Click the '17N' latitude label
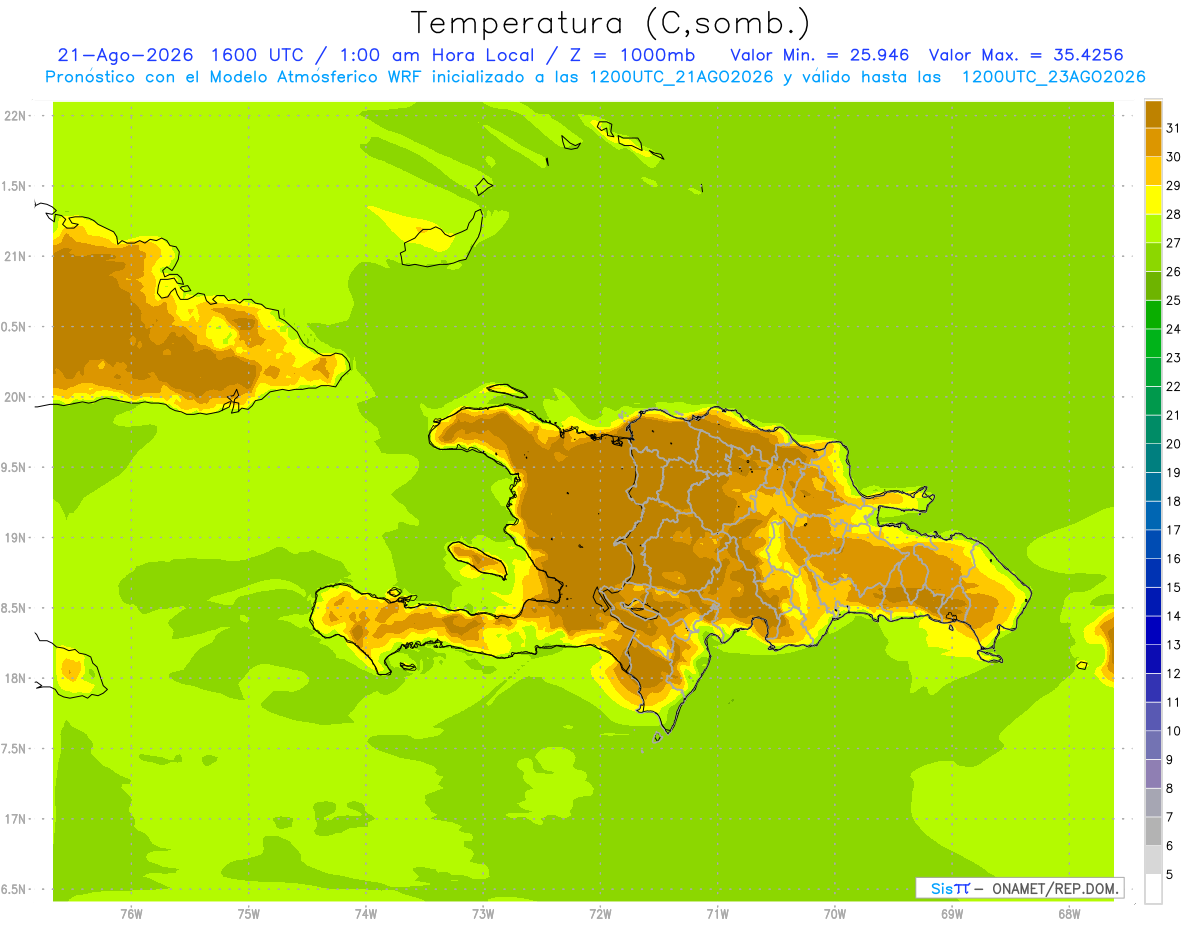Image resolution: width=1200 pixels, height=927 pixels. click(x=17, y=819)
